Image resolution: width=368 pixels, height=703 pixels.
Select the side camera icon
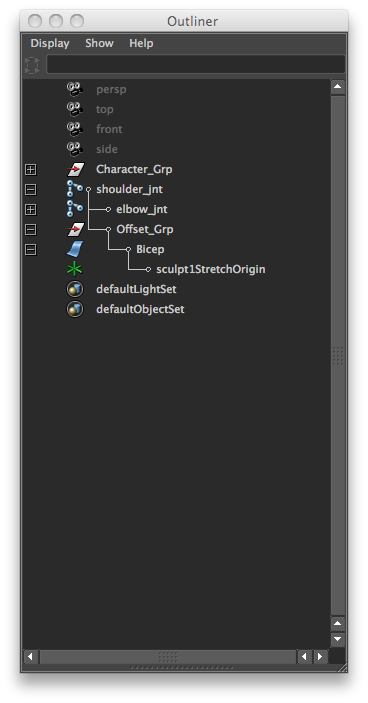tap(75, 149)
